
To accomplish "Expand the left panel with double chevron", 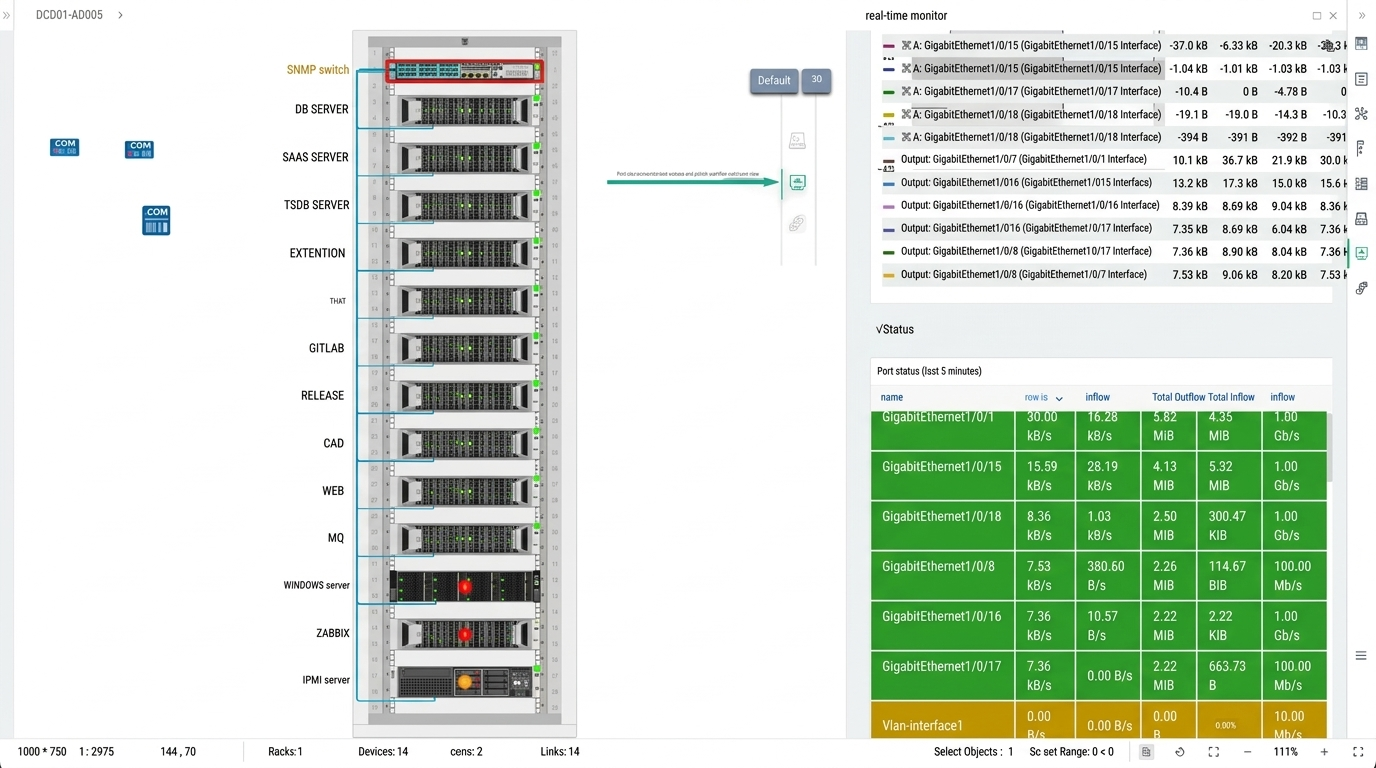I will [7, 15].
